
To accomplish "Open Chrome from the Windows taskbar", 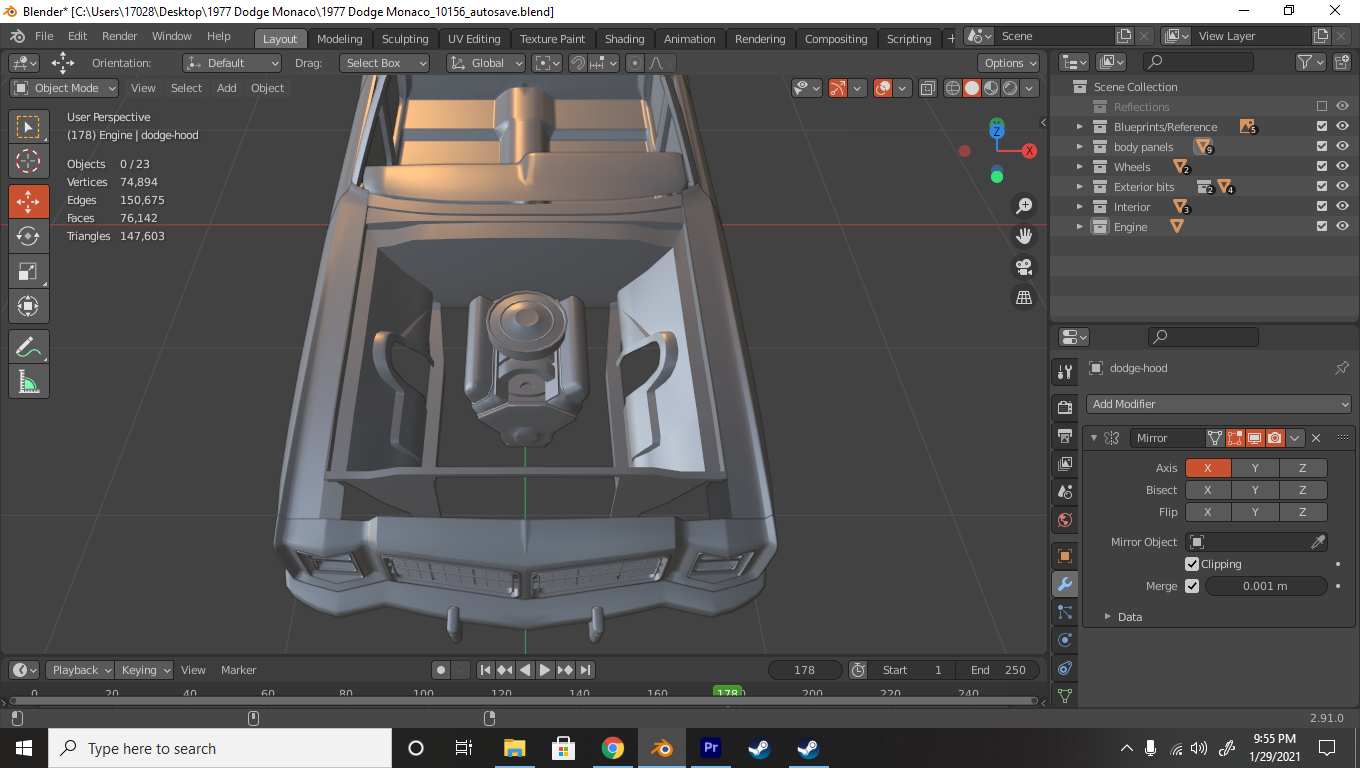I will (x=613, y=748).
